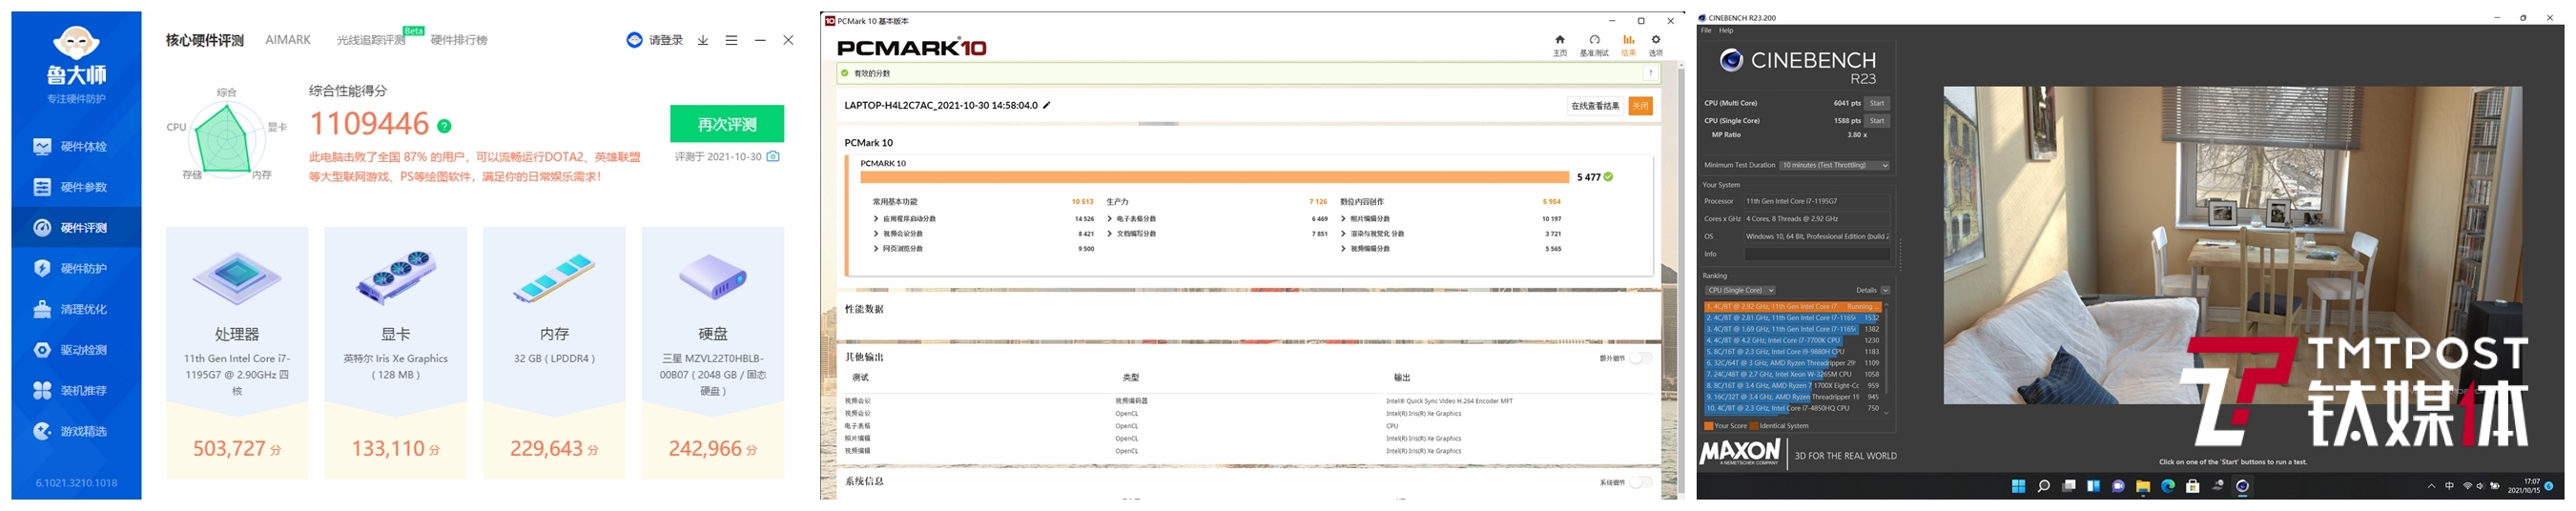This screenshot has width=2576, height=511.
Task: Switch to the 核心硬件评测 tab
Action: [204, 40]
